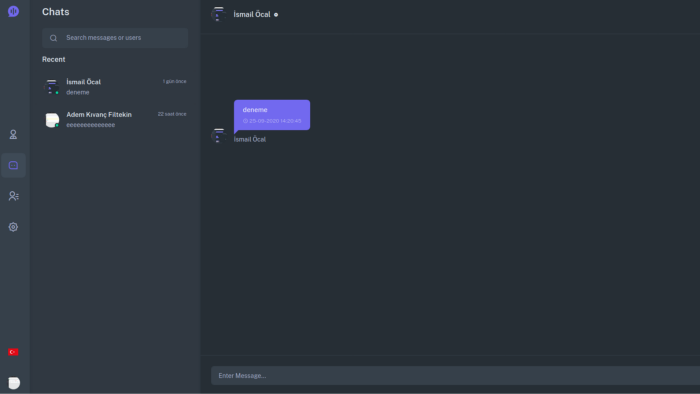Click search magnifier icon
Screen dimensions: 700x394
[54, 38]
